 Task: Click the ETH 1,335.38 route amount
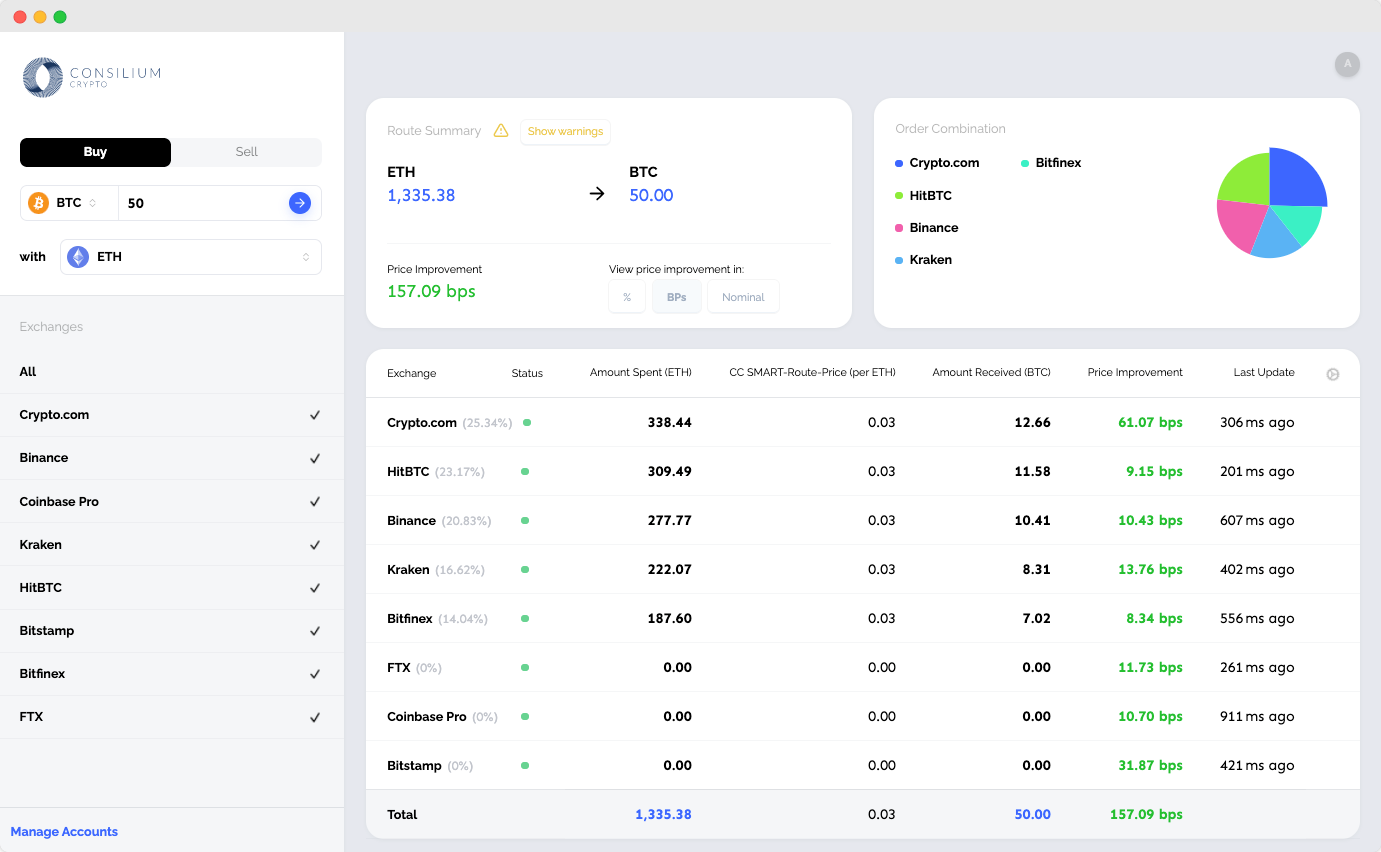tap(421, 196)
